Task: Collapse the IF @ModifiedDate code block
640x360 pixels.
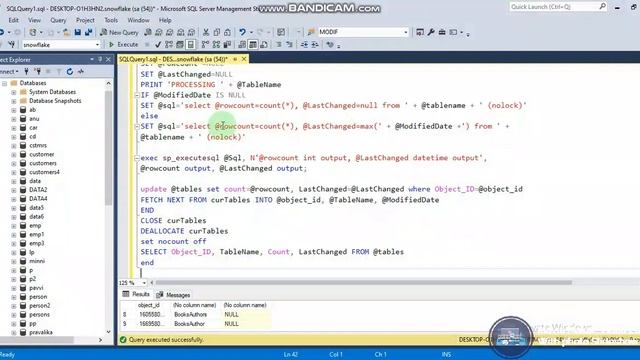Action: (x=137, y=95)
